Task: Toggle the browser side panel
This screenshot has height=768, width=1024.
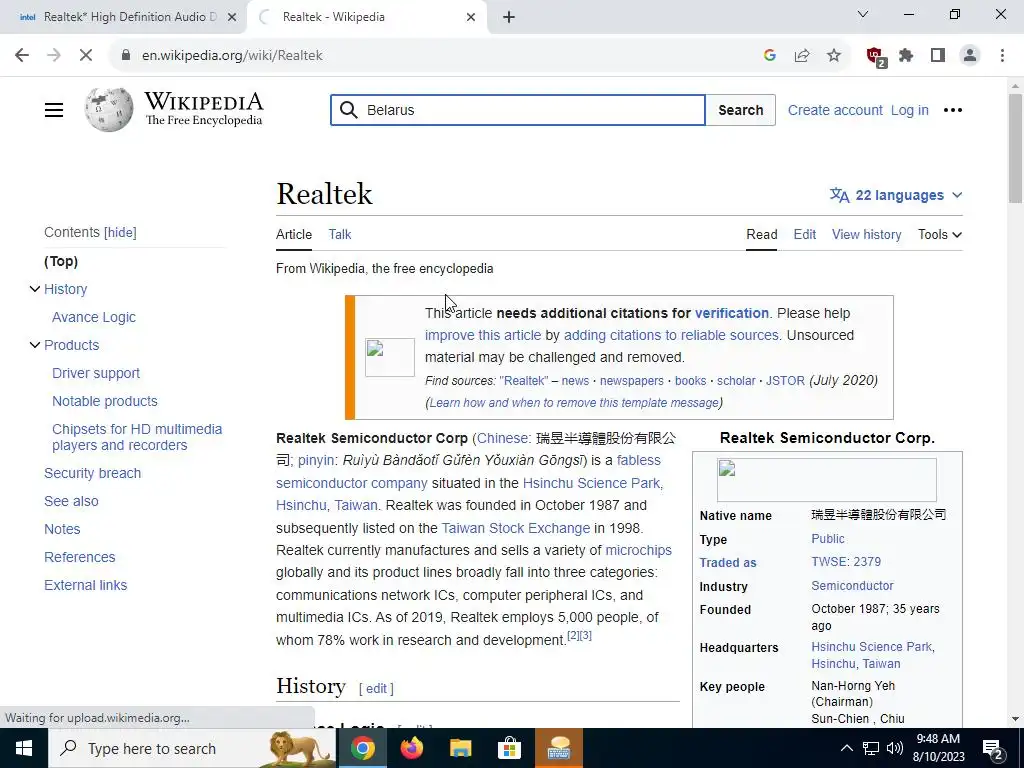Action: (x=938, y=56)
